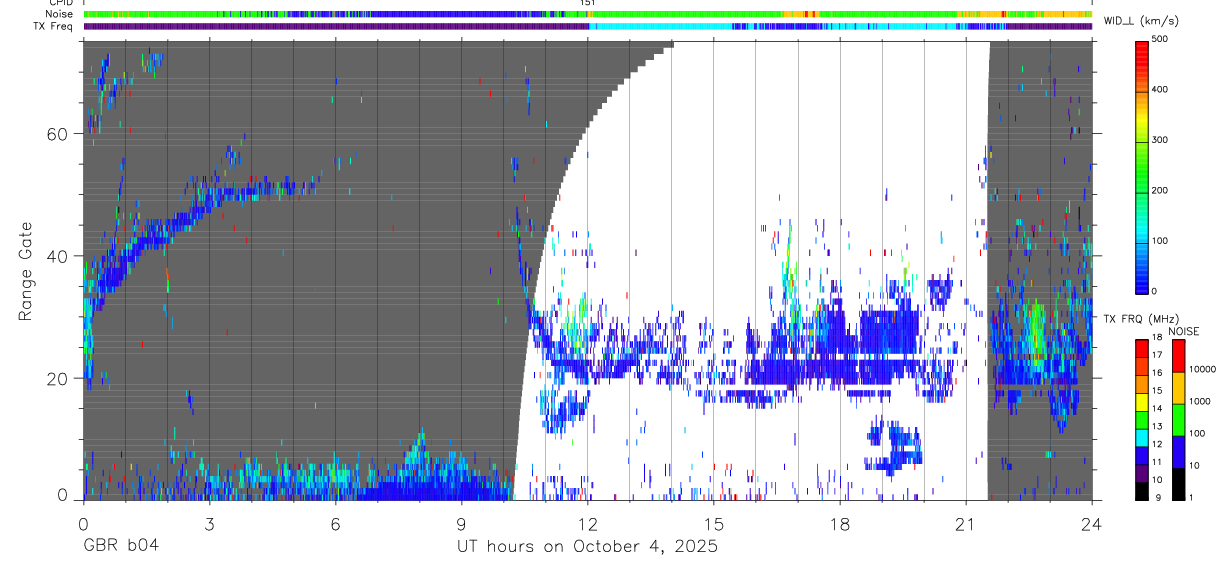Pick the green segment of the NOISE legend

click(1178, 418)
